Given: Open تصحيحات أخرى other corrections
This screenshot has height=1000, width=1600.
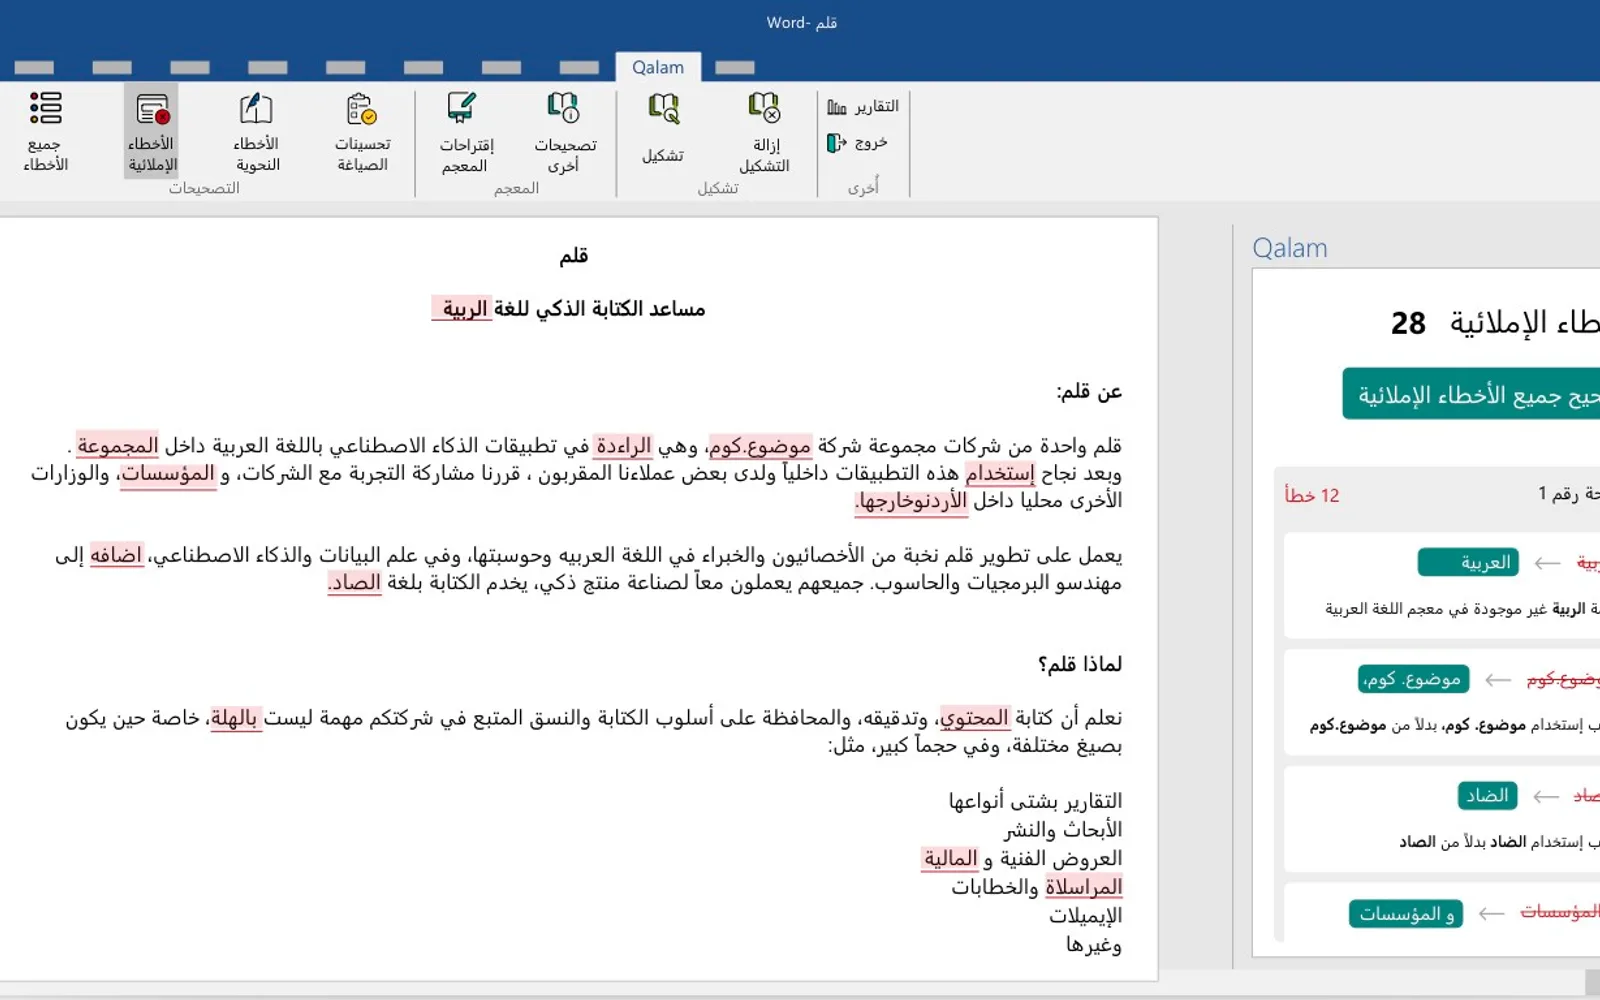Looking at the screenshot, I should point(565,132).
